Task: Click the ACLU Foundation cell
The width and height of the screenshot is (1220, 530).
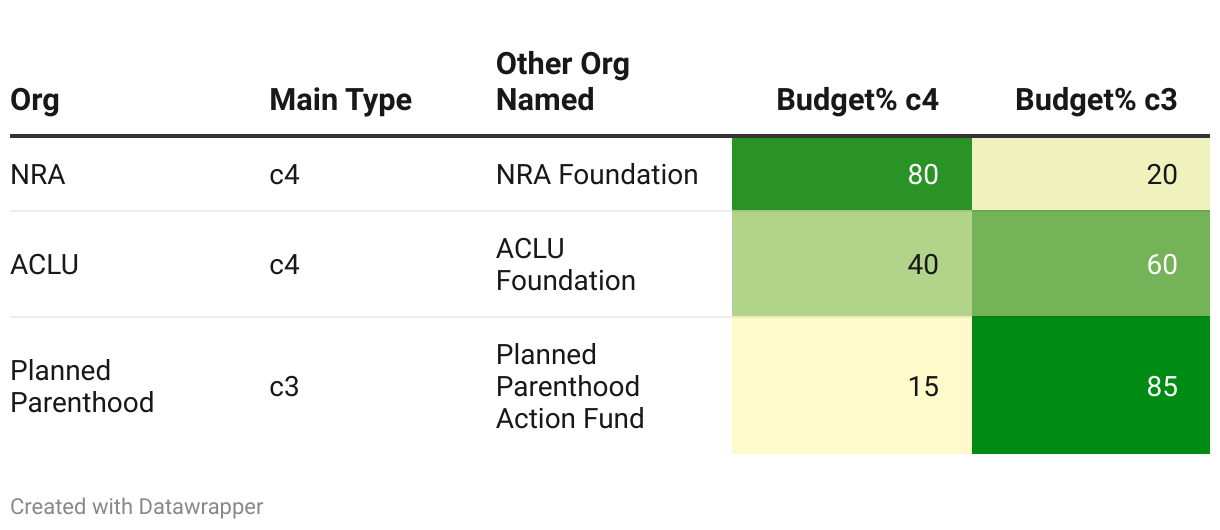Action: click(565, 265)
